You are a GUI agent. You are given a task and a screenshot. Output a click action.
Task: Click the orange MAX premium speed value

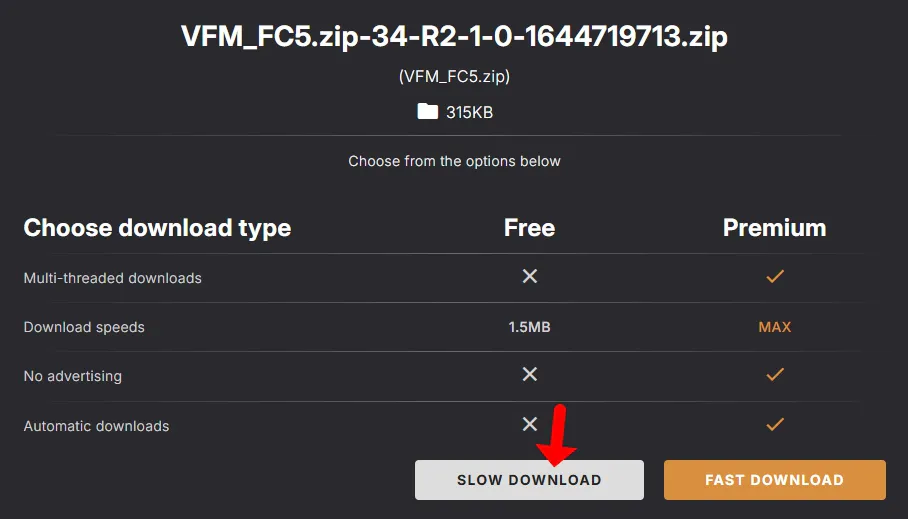774,327
